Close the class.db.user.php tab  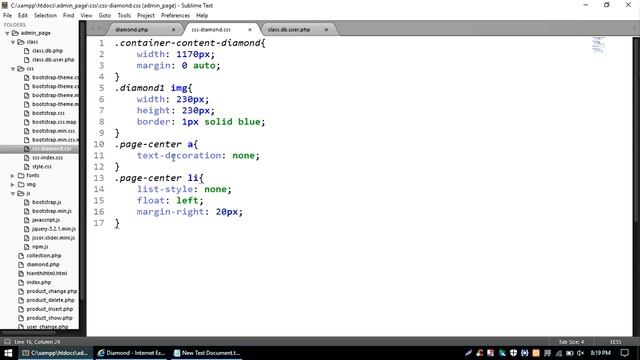(326, 29)
